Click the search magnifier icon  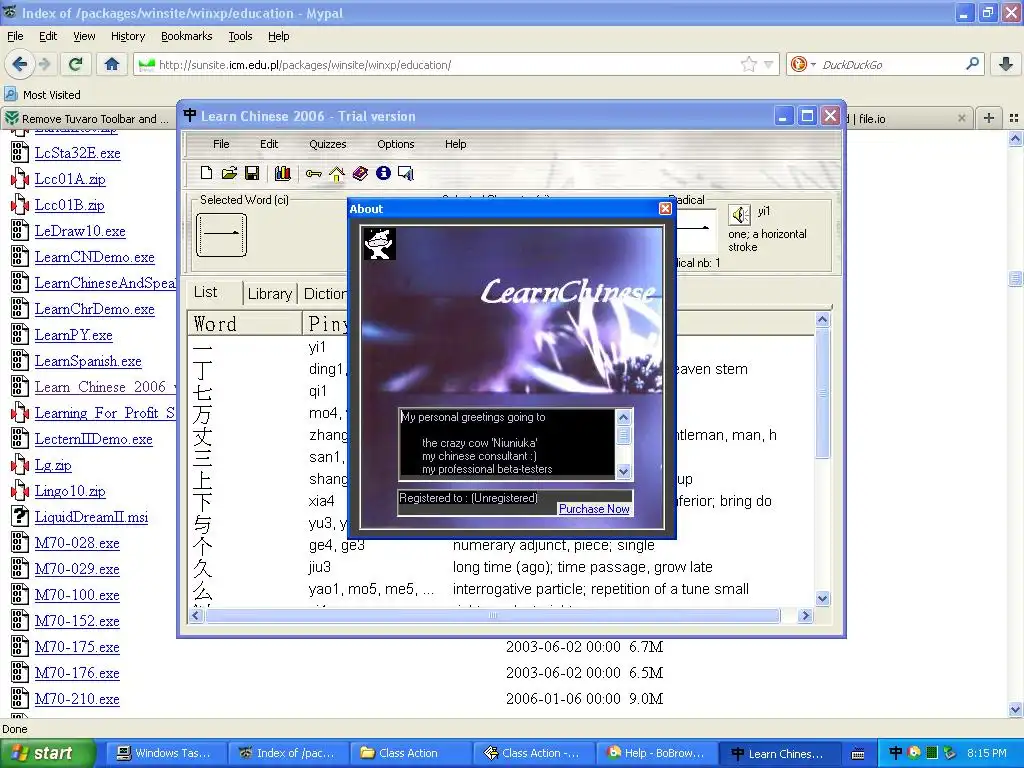pyautogui.click(x=972, y=64)
